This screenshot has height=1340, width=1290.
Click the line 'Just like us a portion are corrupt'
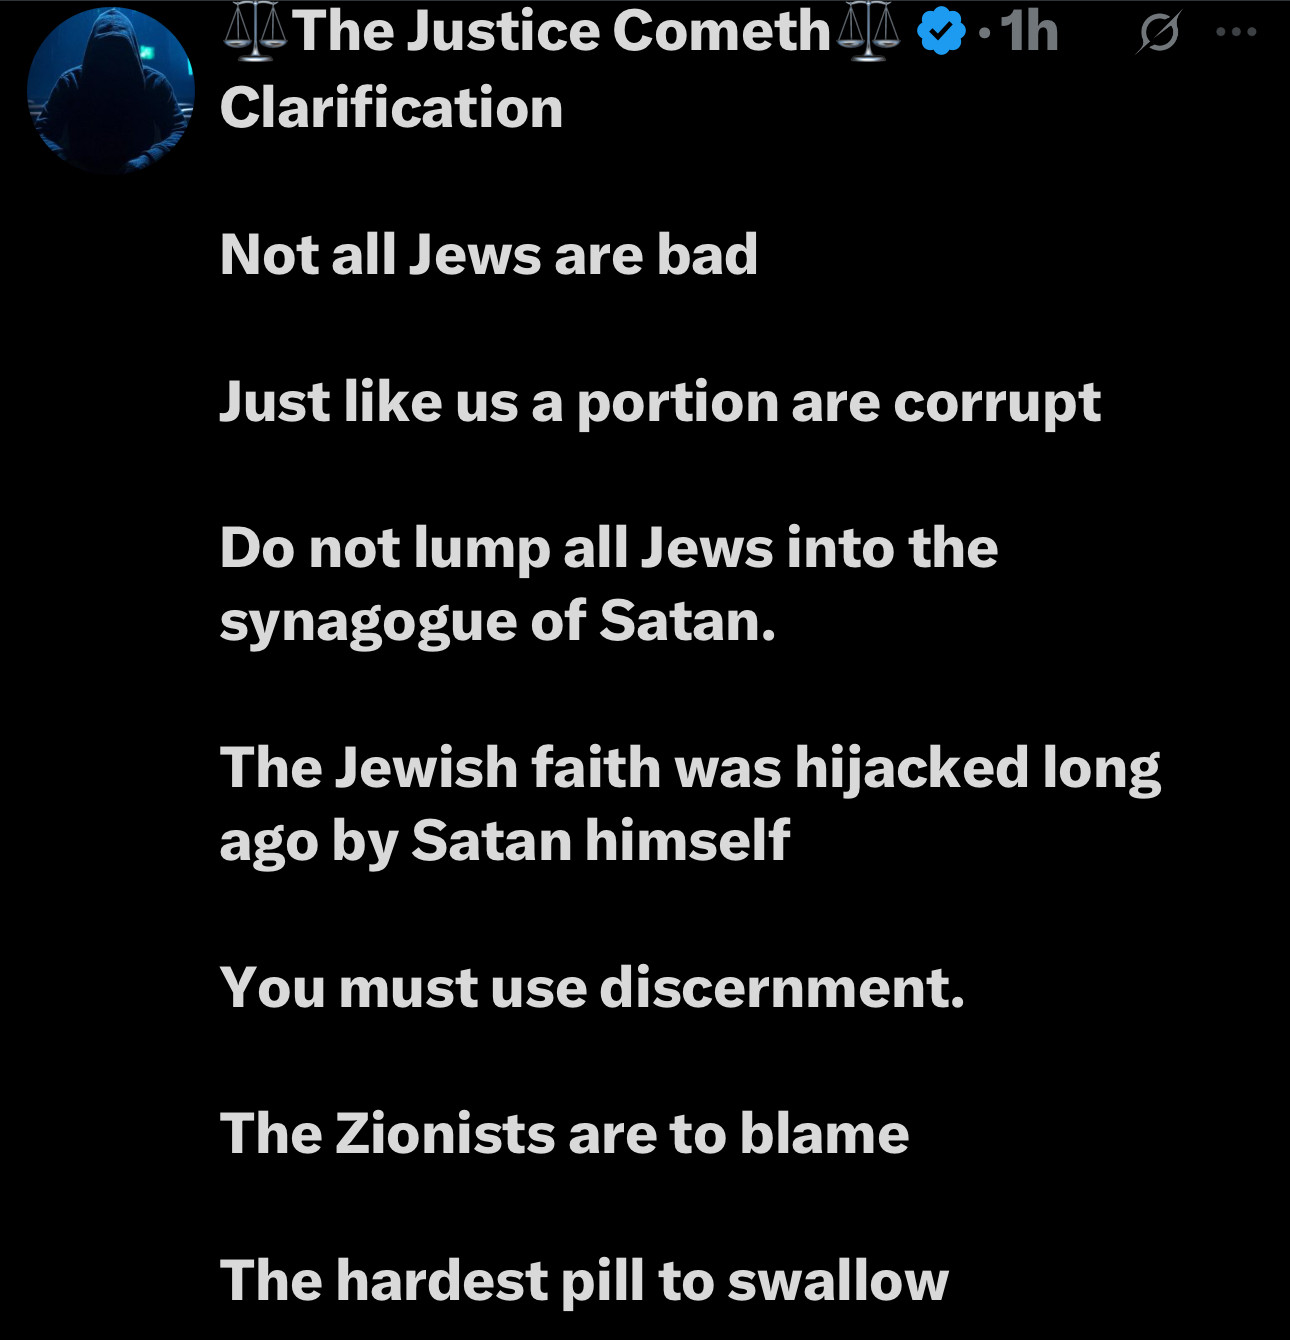pyautogui.click(x=660, y=402)
